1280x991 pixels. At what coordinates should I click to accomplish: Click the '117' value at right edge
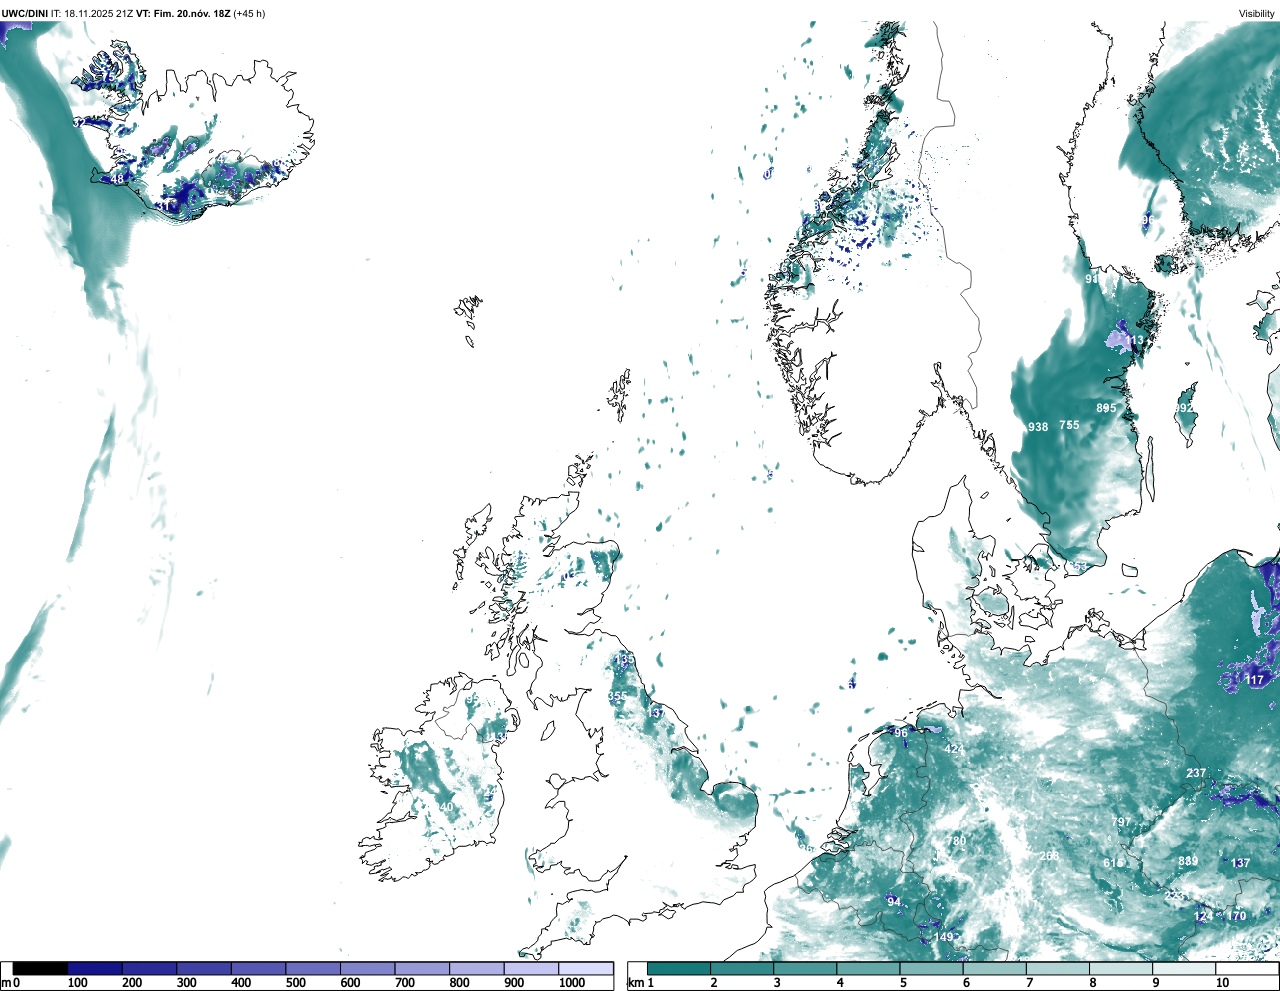coord(1255,680)
